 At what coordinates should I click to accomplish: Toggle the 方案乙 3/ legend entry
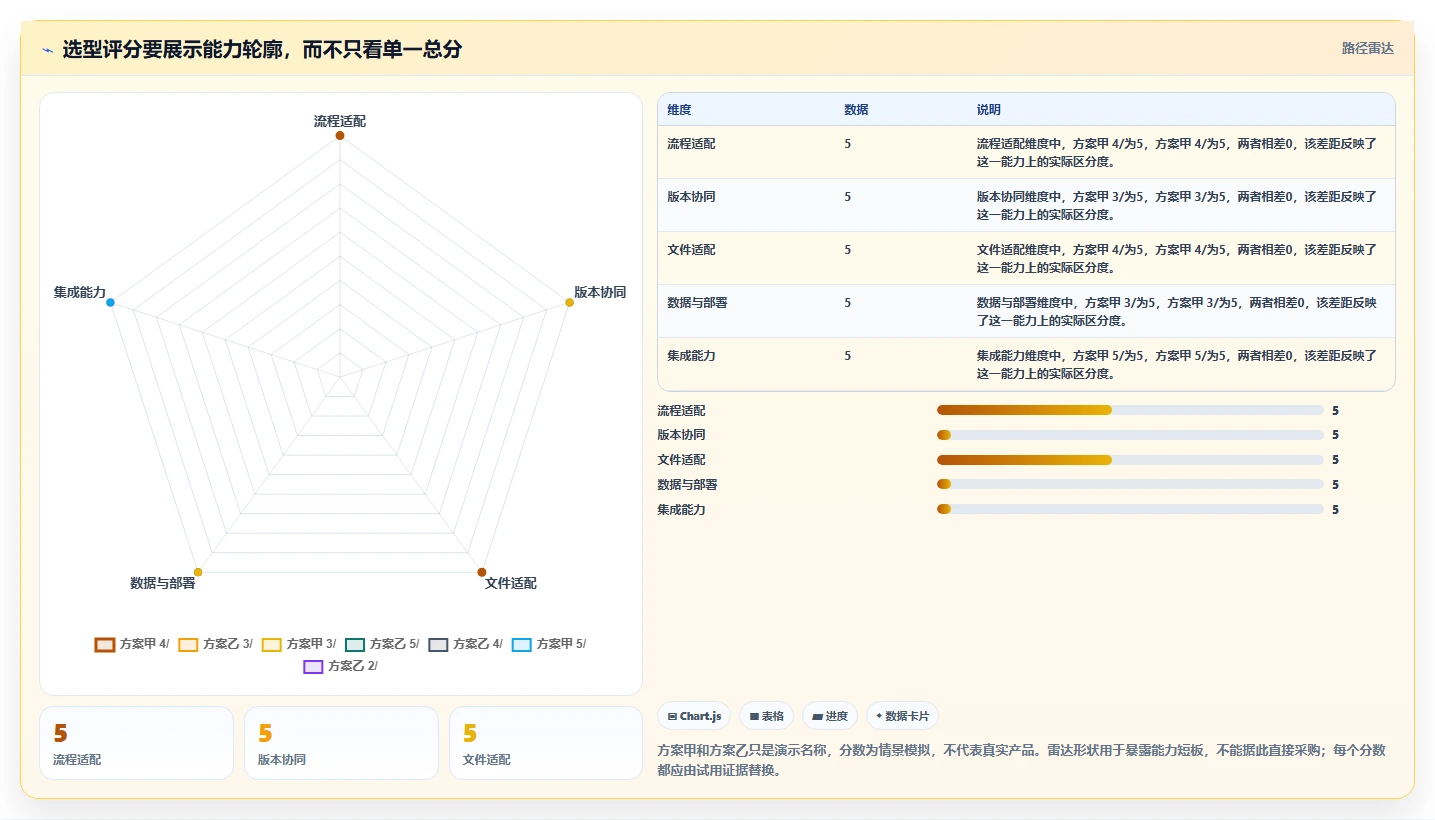[215, 644]
